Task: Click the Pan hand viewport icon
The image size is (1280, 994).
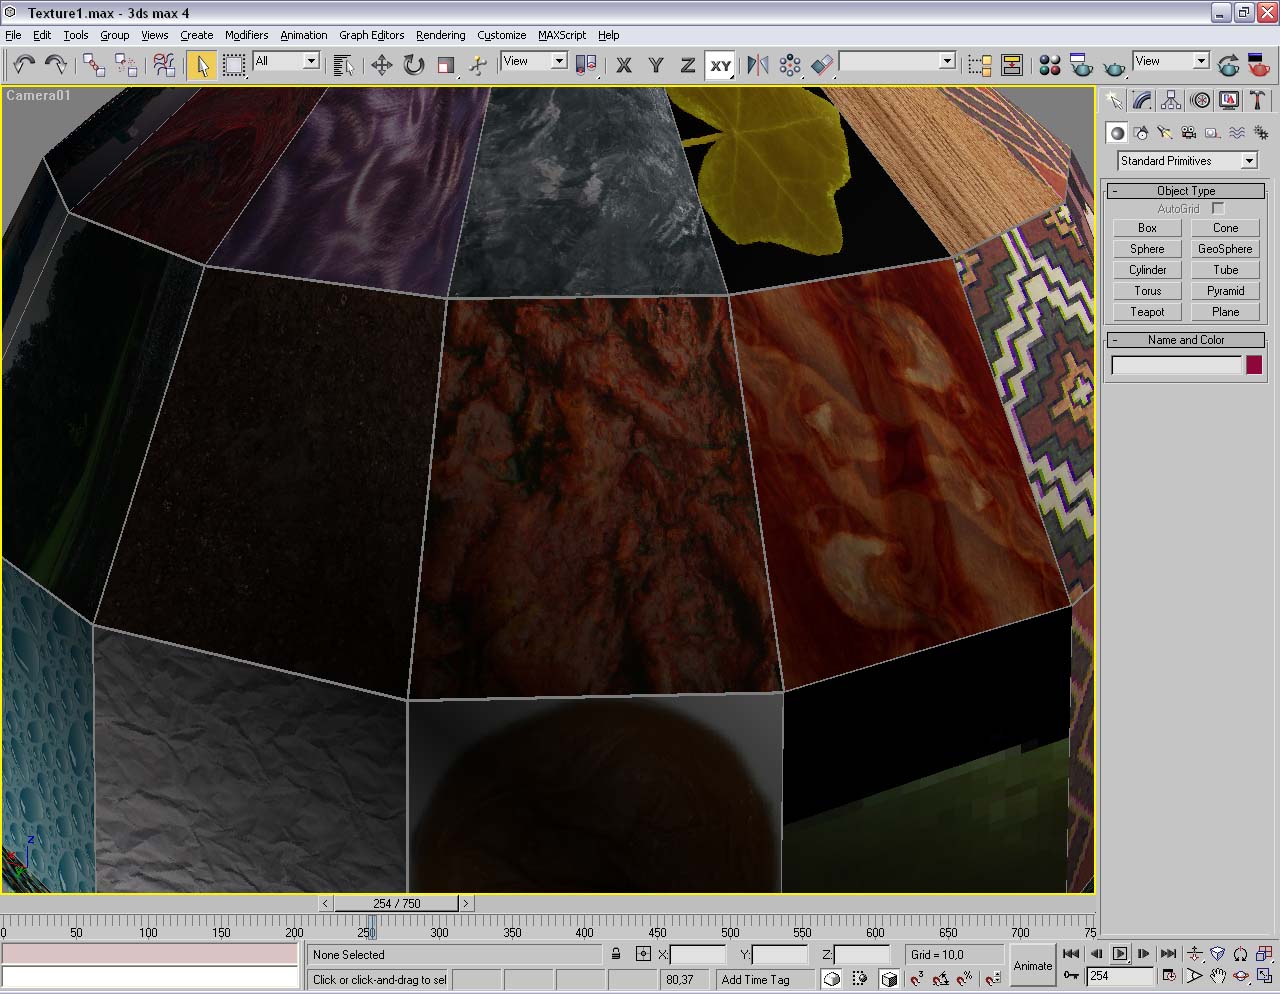Action: click(1217, 975)
